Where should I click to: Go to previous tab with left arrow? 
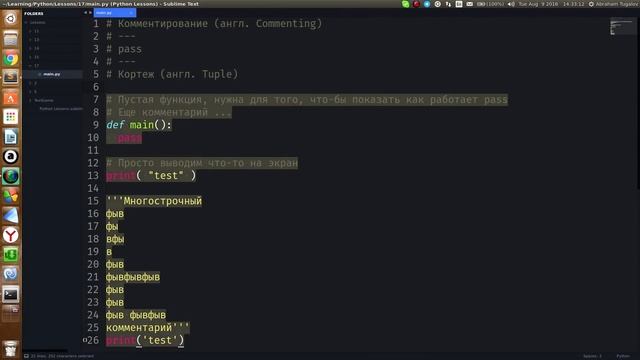pyautogui.click(x=85, y=13)
